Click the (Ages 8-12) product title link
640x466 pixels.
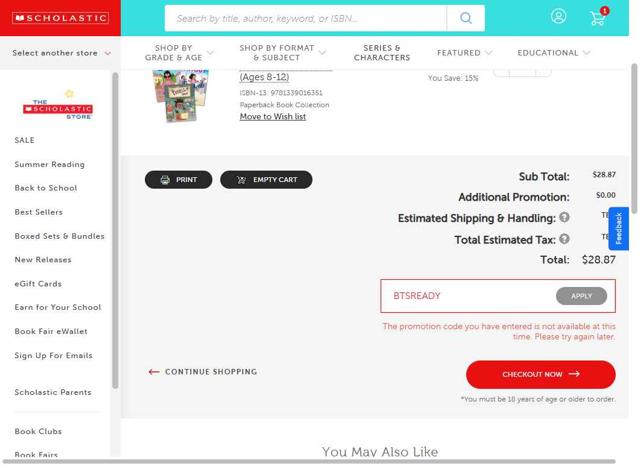point(264,77)
